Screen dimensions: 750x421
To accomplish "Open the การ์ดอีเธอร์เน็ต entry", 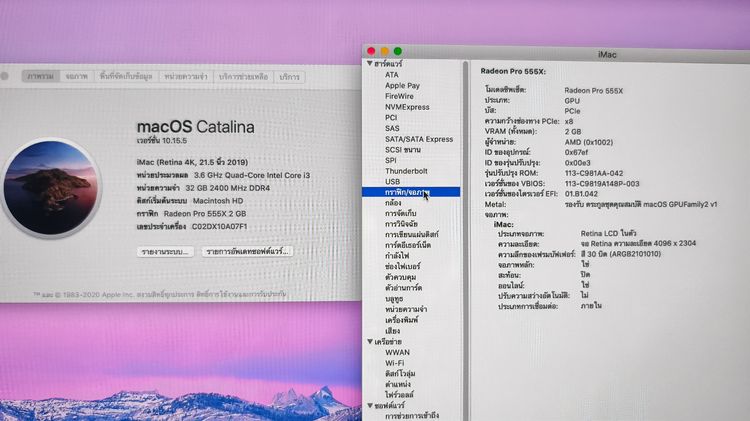I will (x=408, y=245).
